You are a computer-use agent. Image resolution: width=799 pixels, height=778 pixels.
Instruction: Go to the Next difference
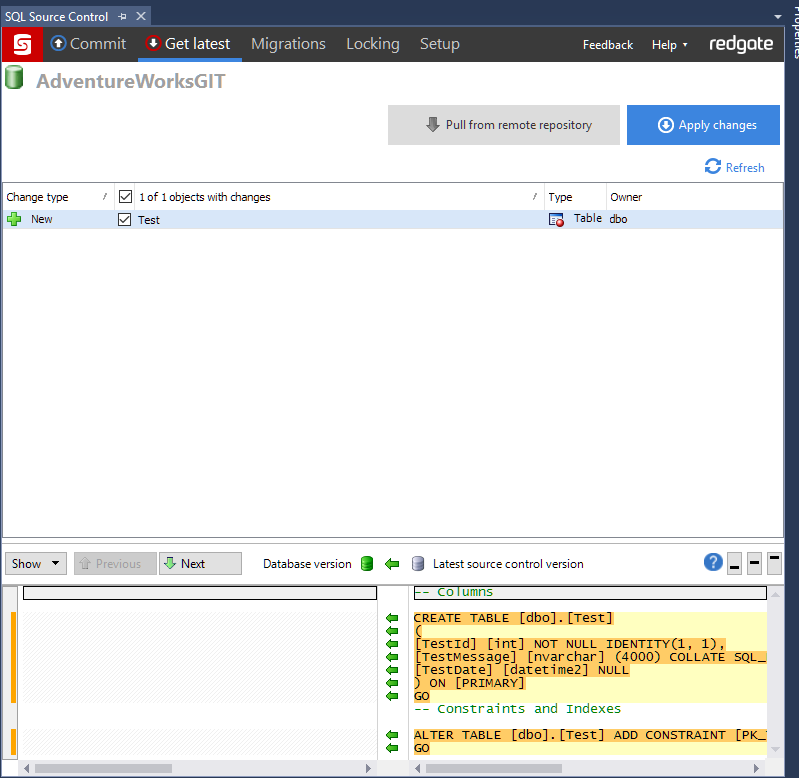tap(200, 564)
